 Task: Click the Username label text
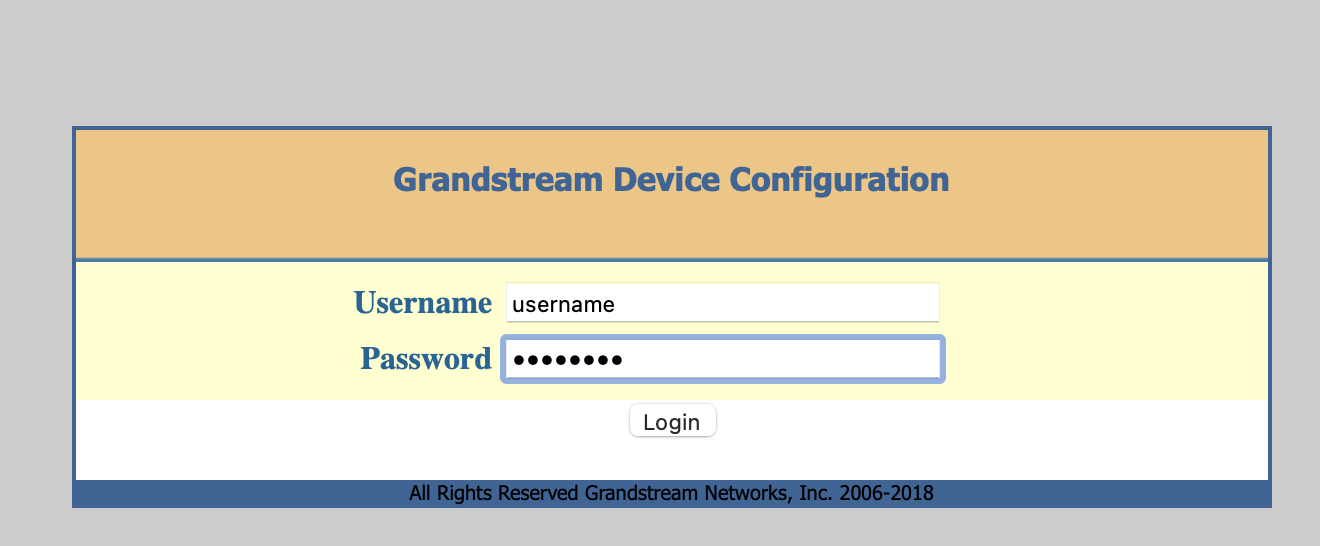[422, 303]
